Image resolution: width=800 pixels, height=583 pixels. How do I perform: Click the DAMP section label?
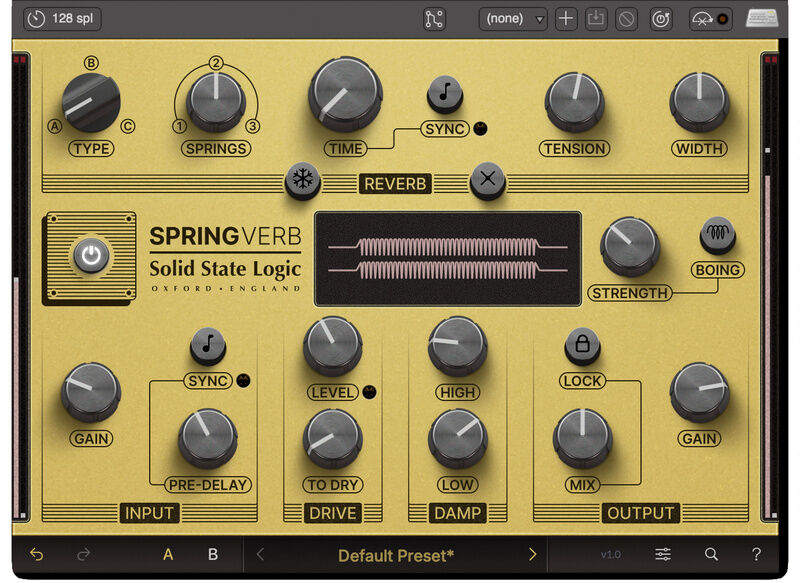458,513
